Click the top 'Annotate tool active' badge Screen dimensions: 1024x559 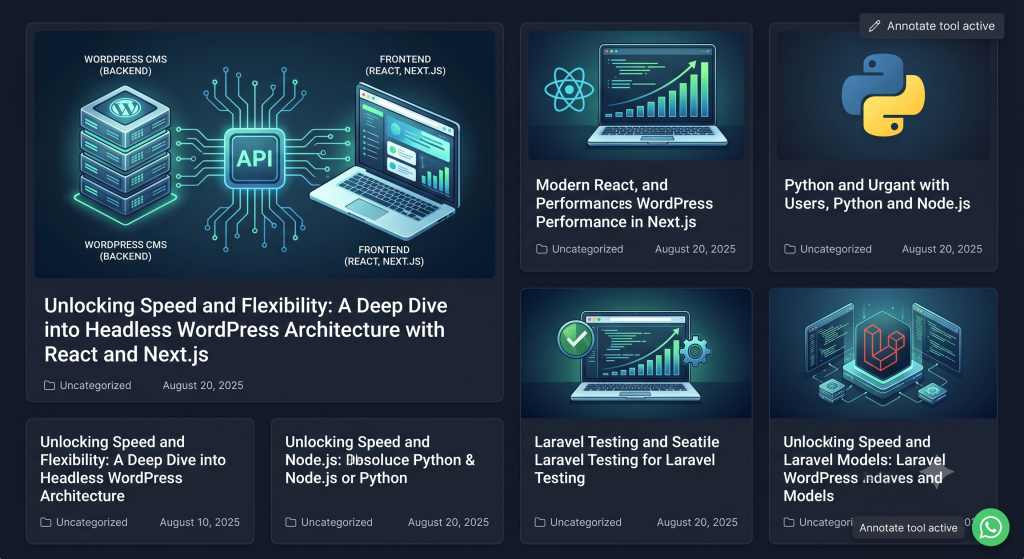pos(931,26)
